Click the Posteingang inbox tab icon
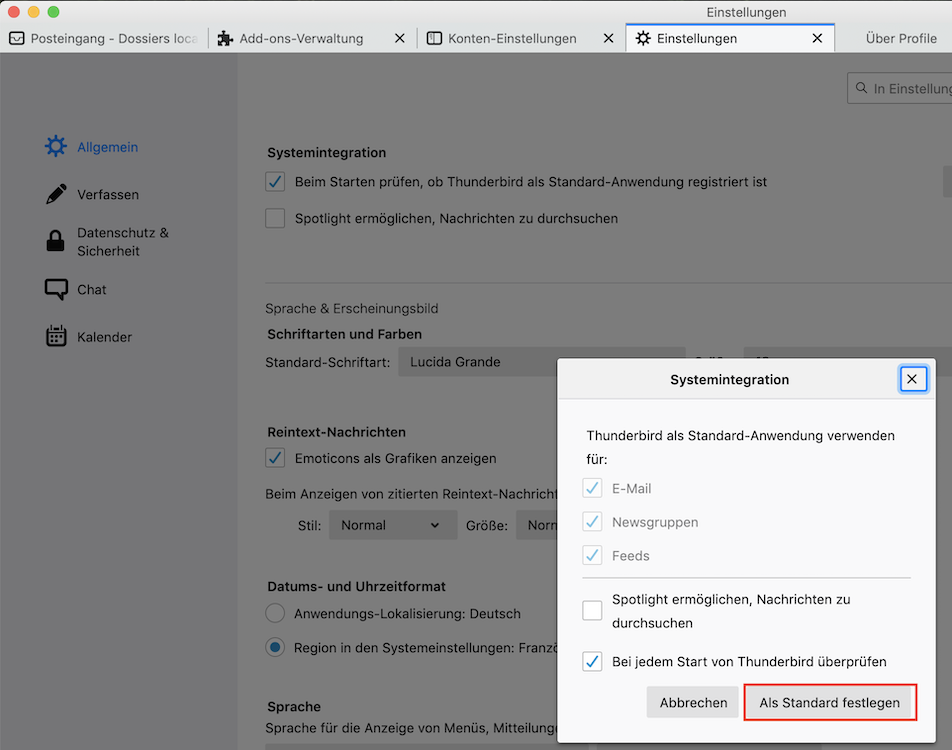Screen dimensions: 952x750 (17, 38)
